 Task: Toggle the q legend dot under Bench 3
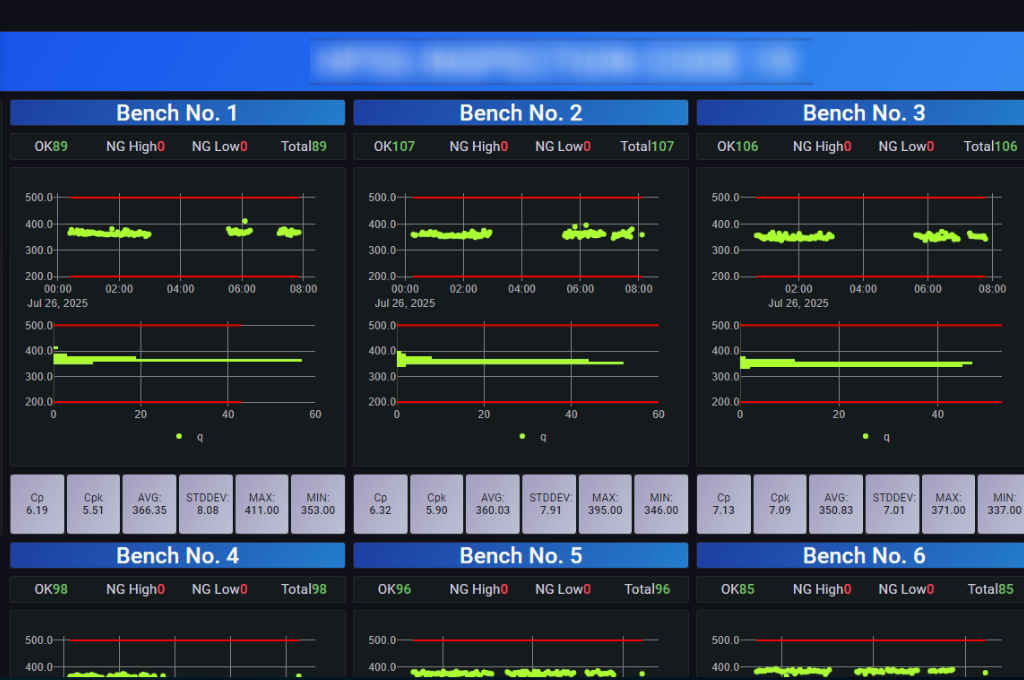click(x=865, y=436)
